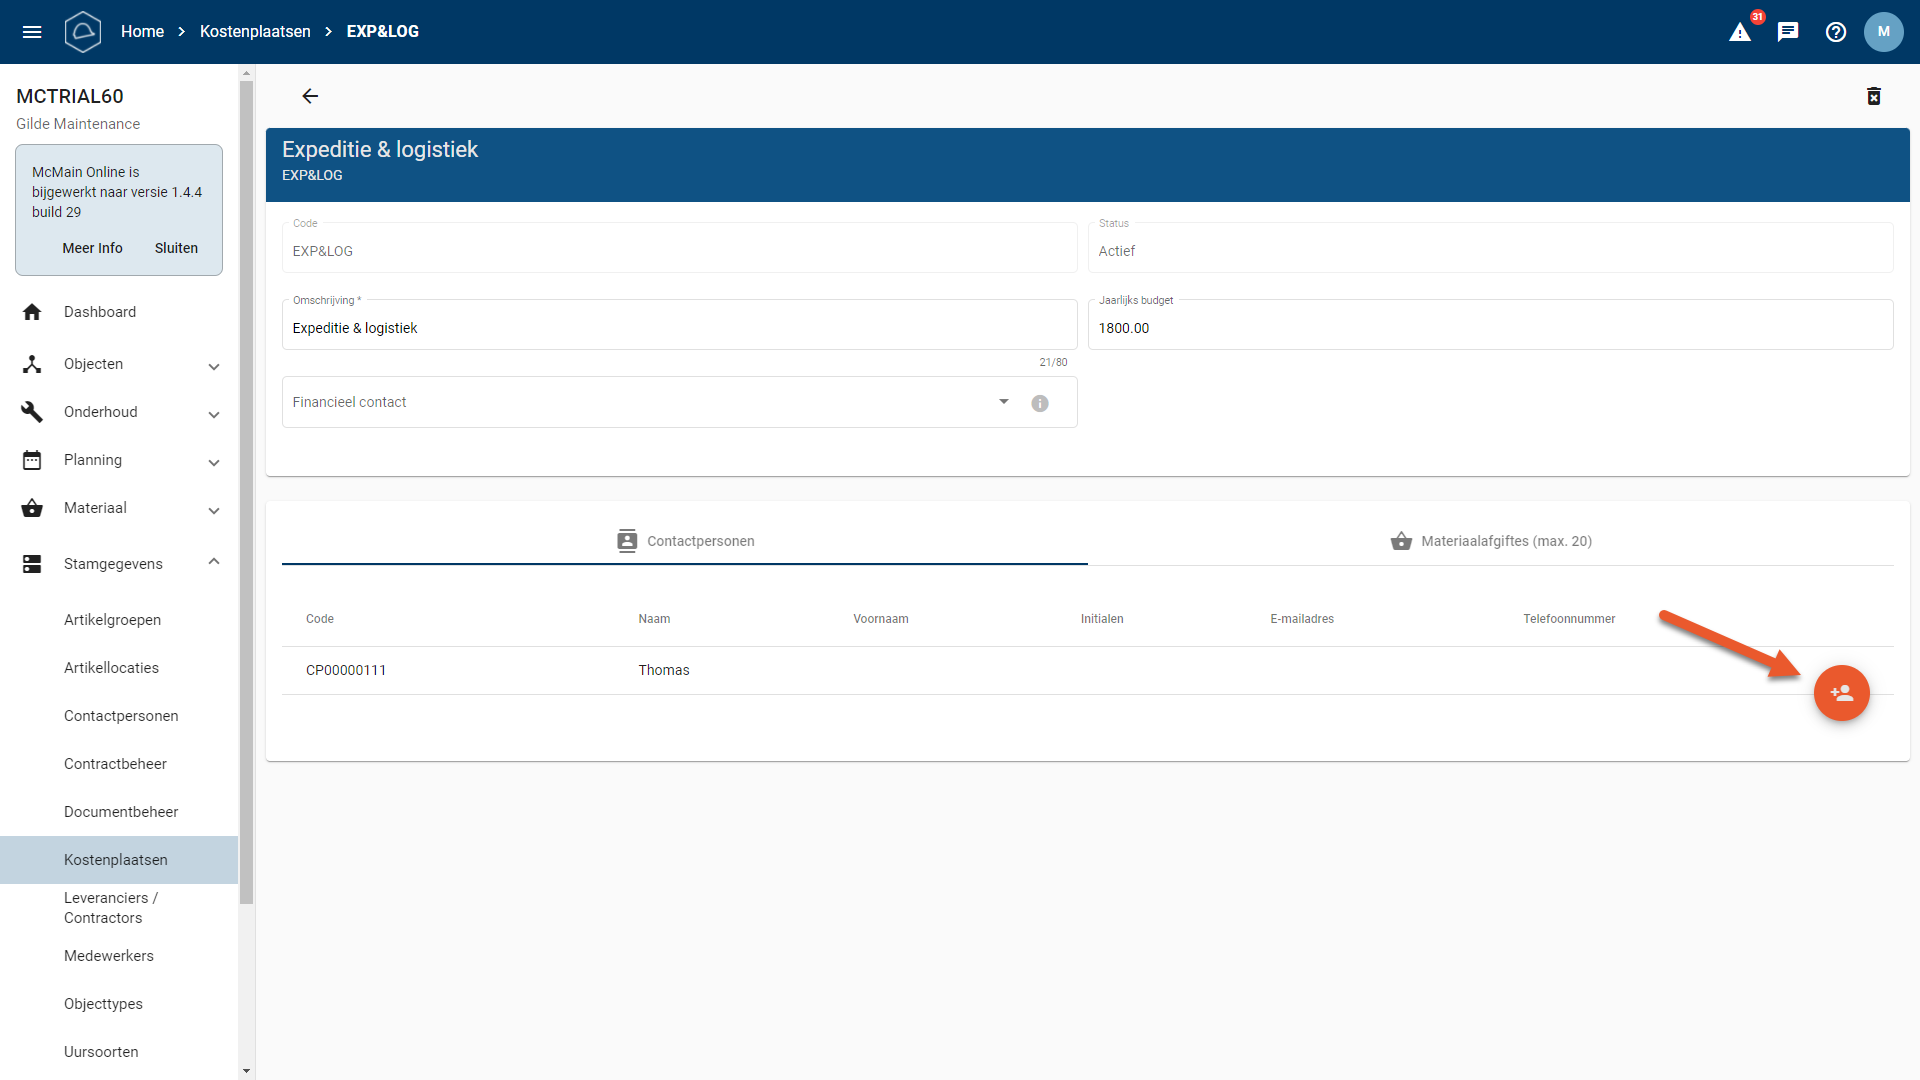This screenshot has width=1920, height=1080.
Task: Click Sluiten in the update notice
Action: [176, 248]
